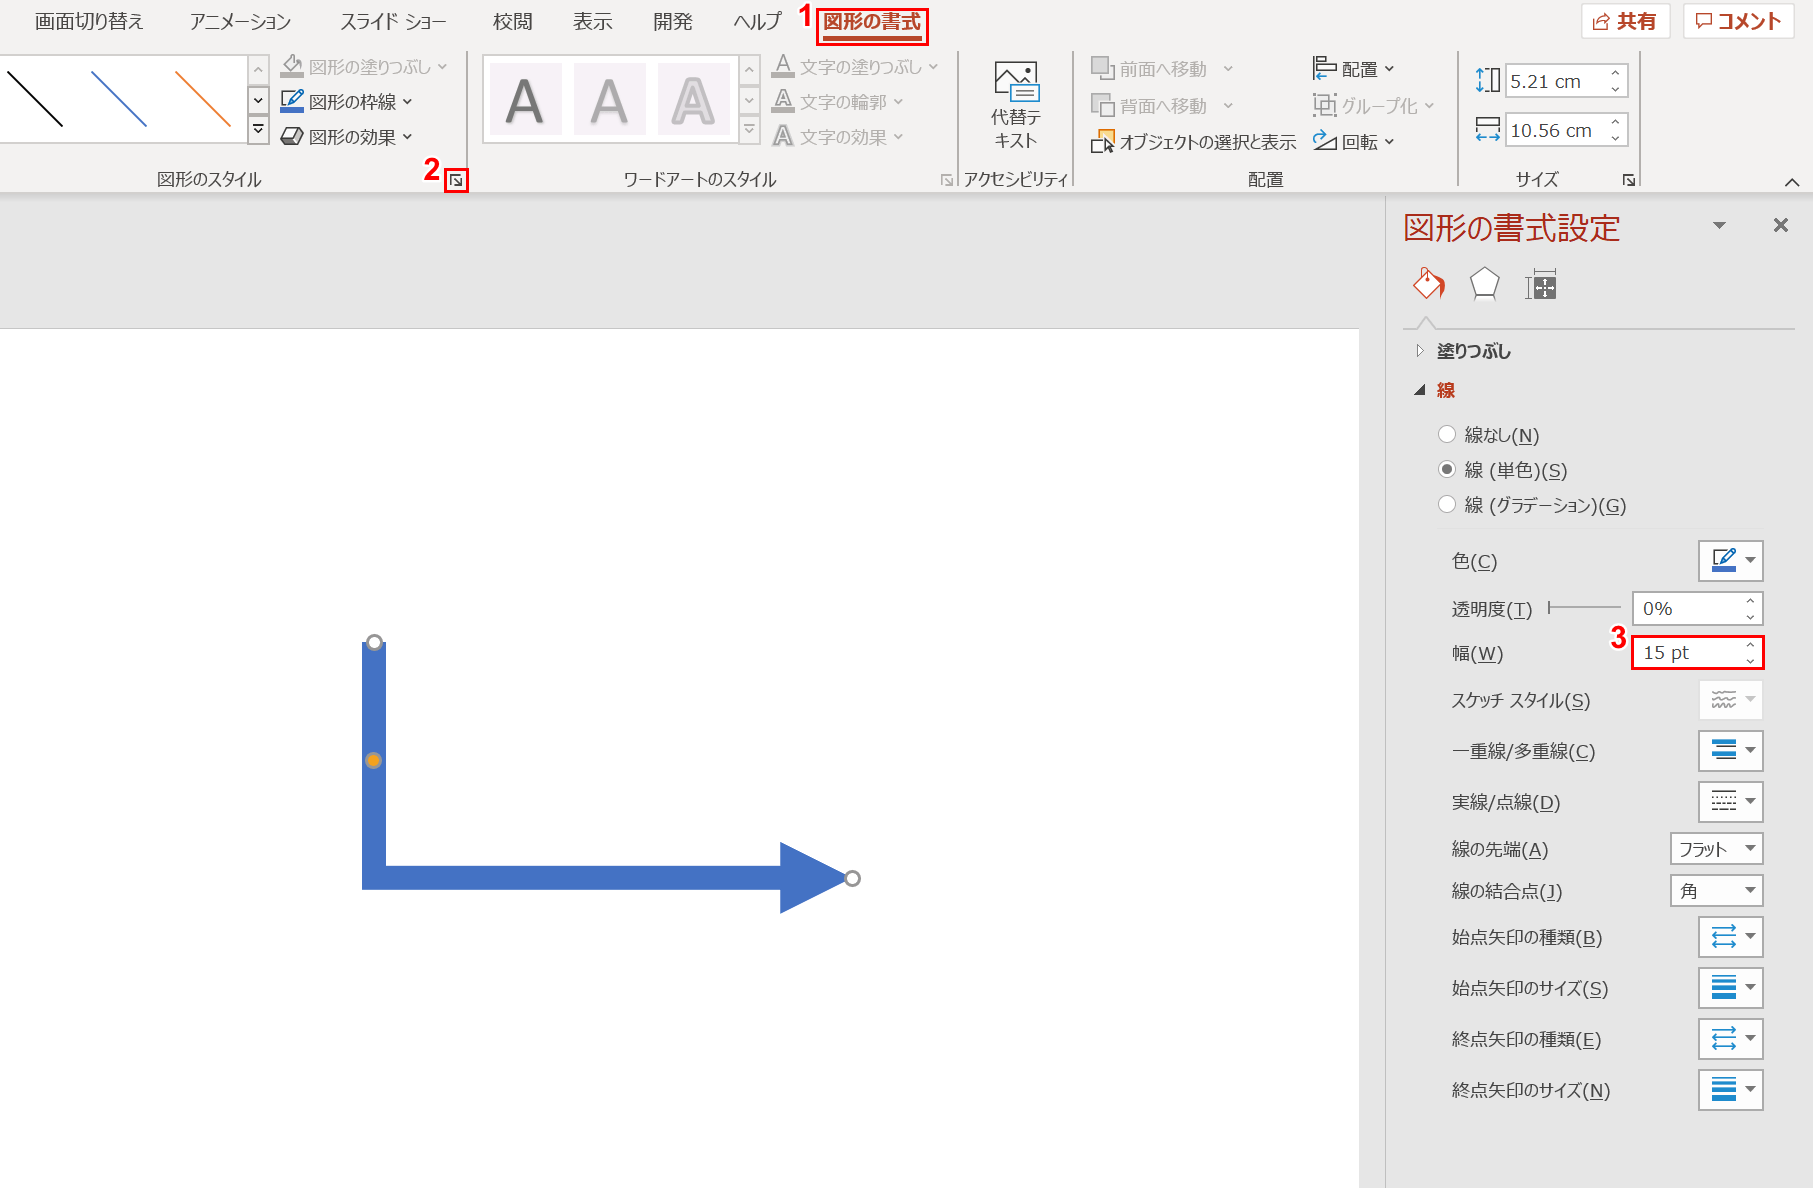
Task: Open 一重線/多重線 compound type dropdown
Action: (x=1731, y=750)
